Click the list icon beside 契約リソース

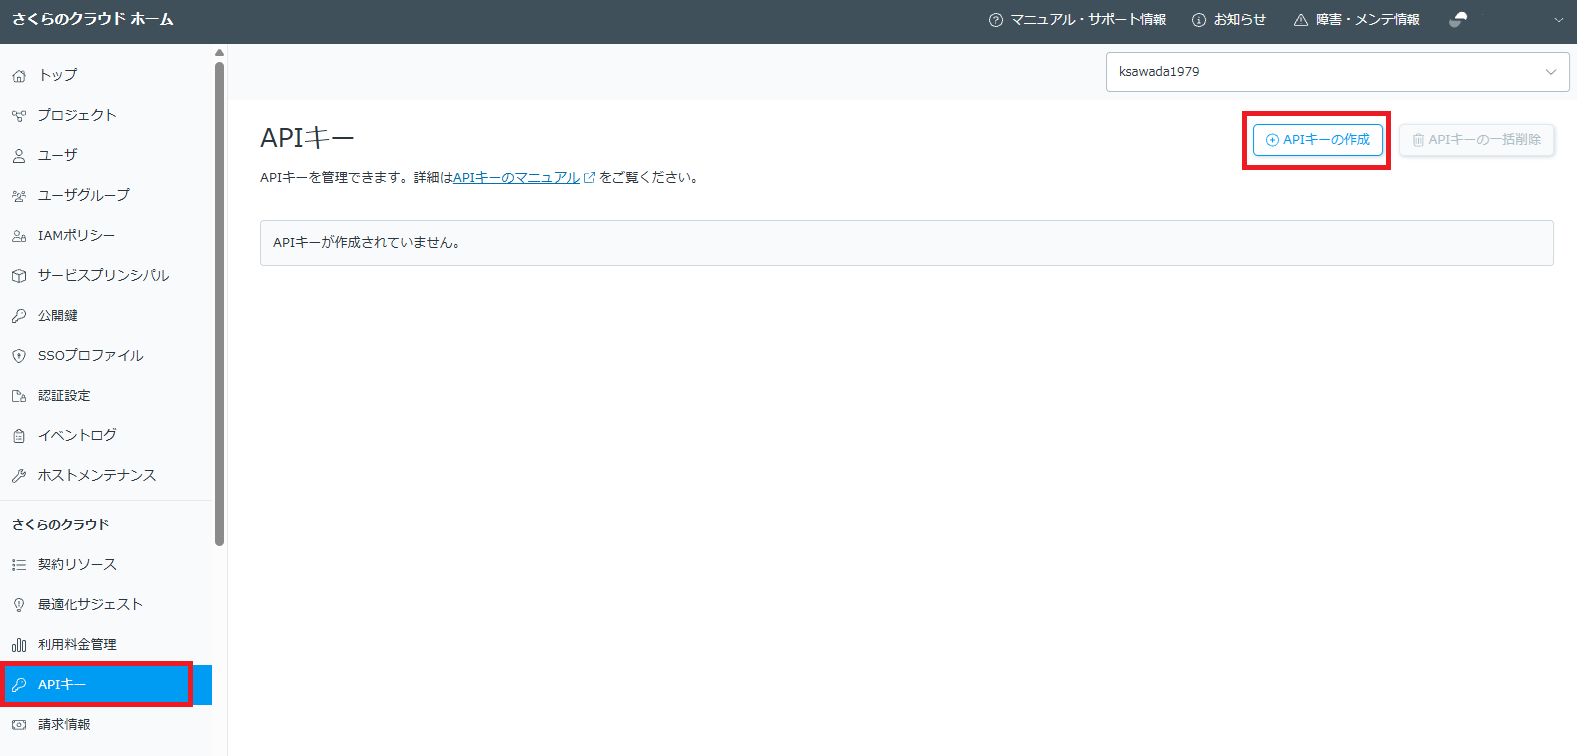point(19,565)
